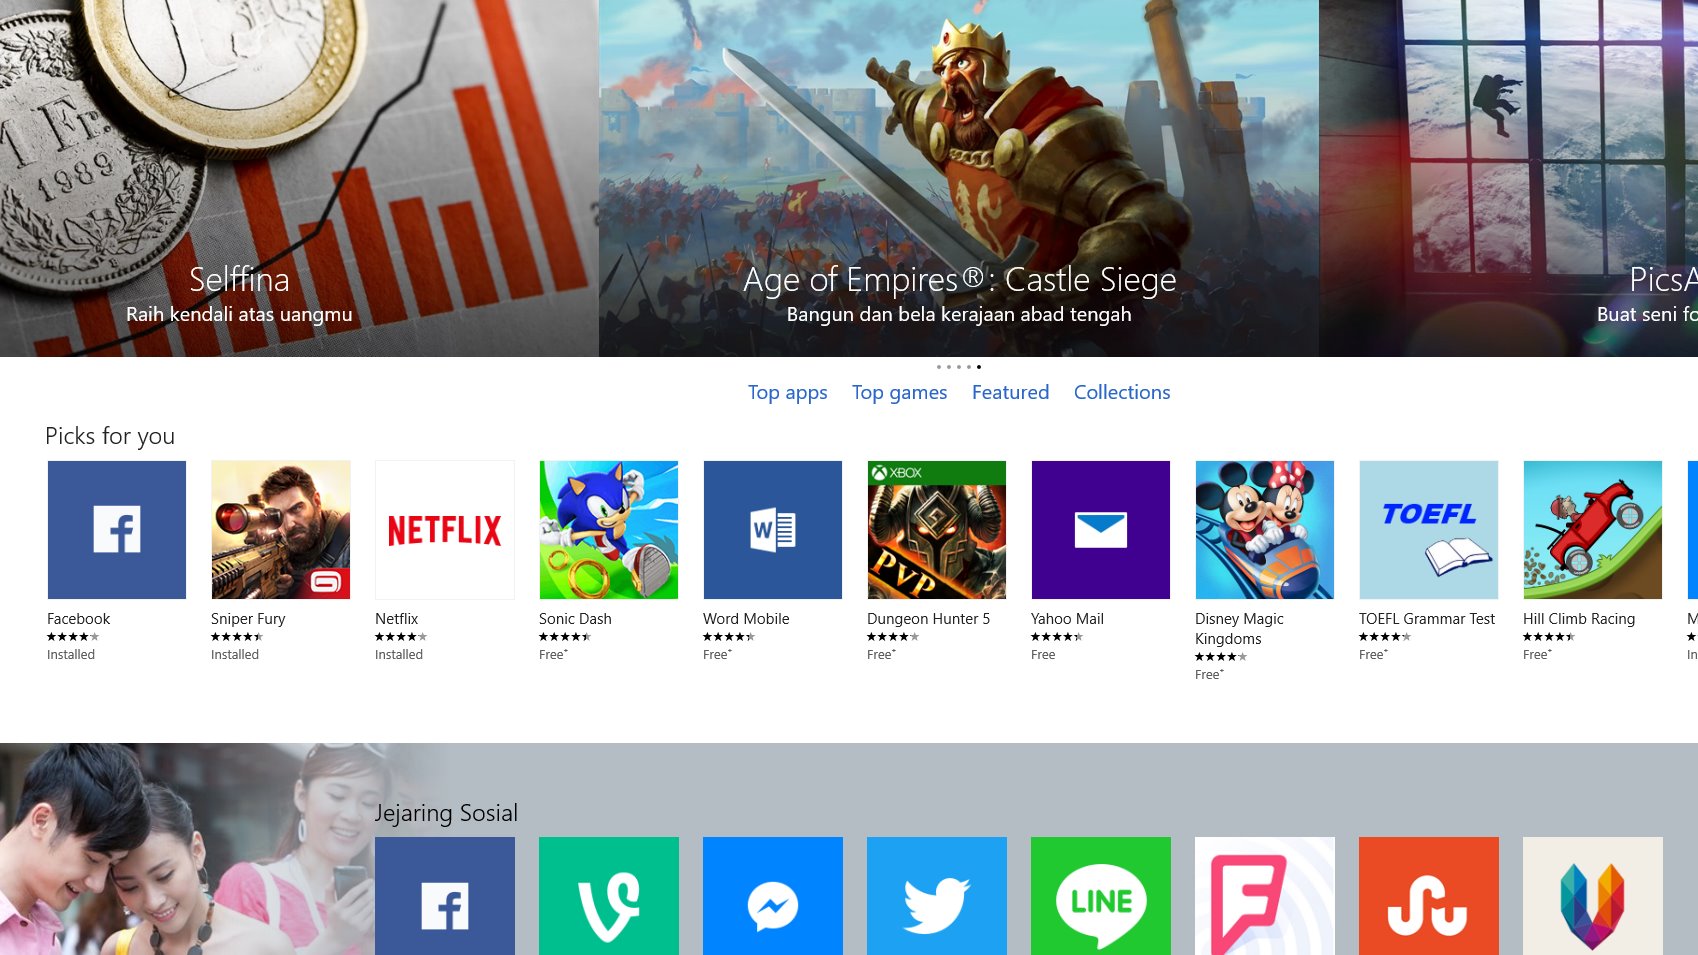Click the "Dungeon Hunter 5" title text

(x=928, y=619)
